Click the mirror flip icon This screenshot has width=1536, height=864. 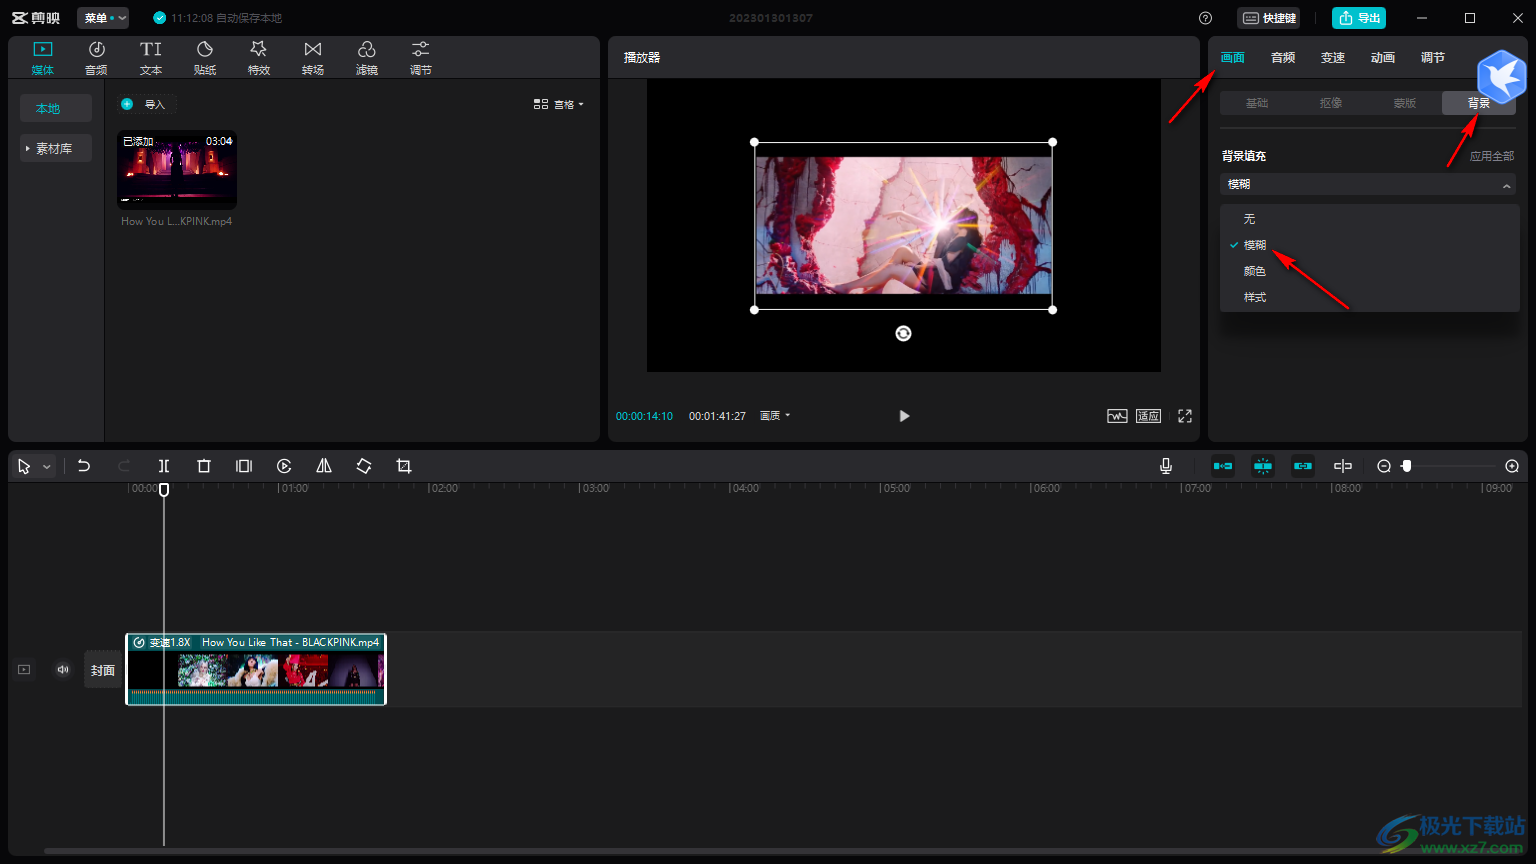pos(324,466)
